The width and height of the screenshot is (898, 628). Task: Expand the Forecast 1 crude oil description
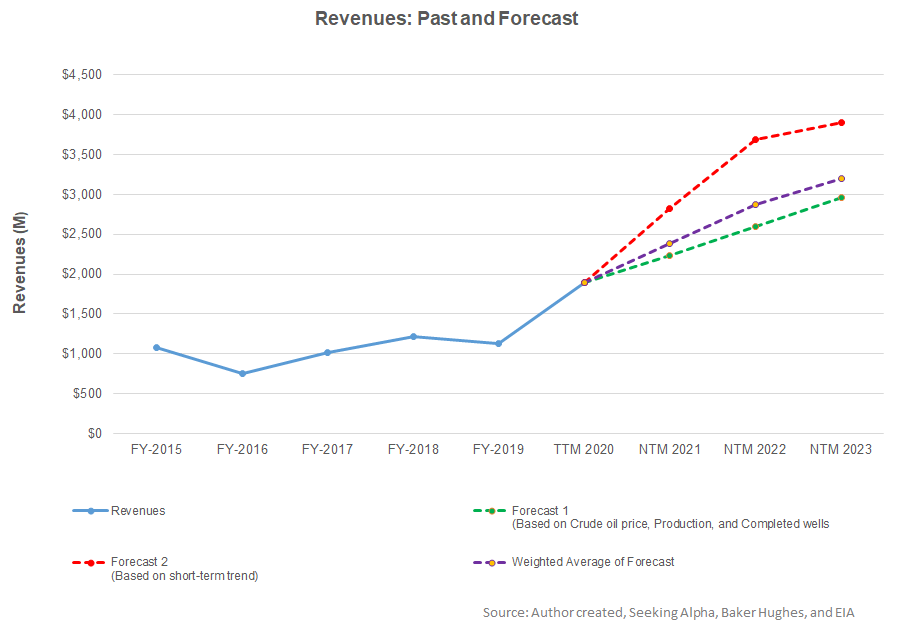[x=672, y=523]
